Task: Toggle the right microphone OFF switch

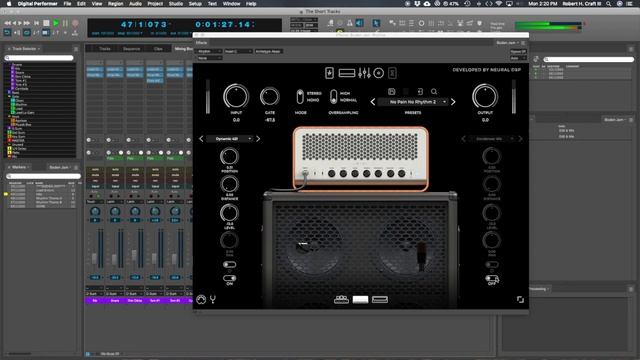Action: coord(491,278)
